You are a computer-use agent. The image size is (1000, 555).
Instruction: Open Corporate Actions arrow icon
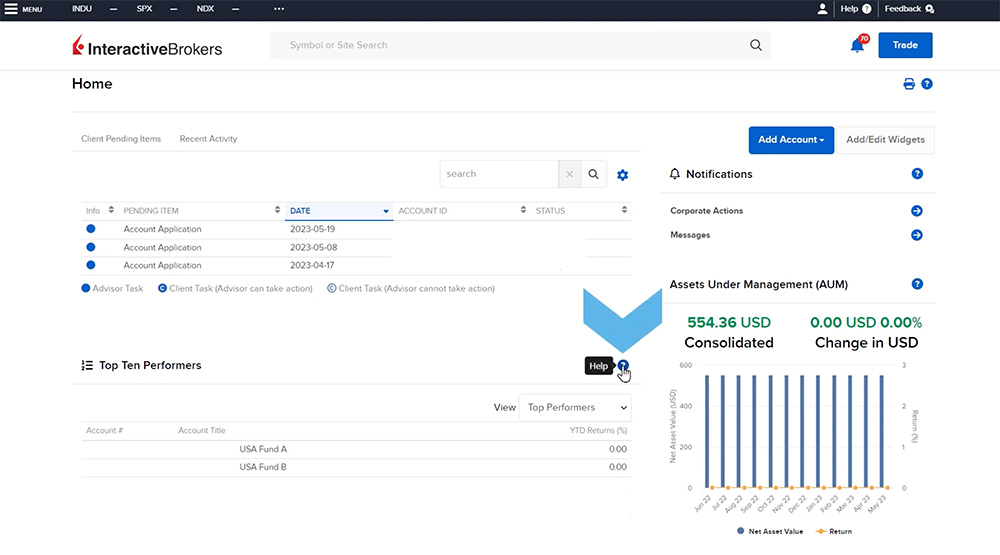click(916, 211)
